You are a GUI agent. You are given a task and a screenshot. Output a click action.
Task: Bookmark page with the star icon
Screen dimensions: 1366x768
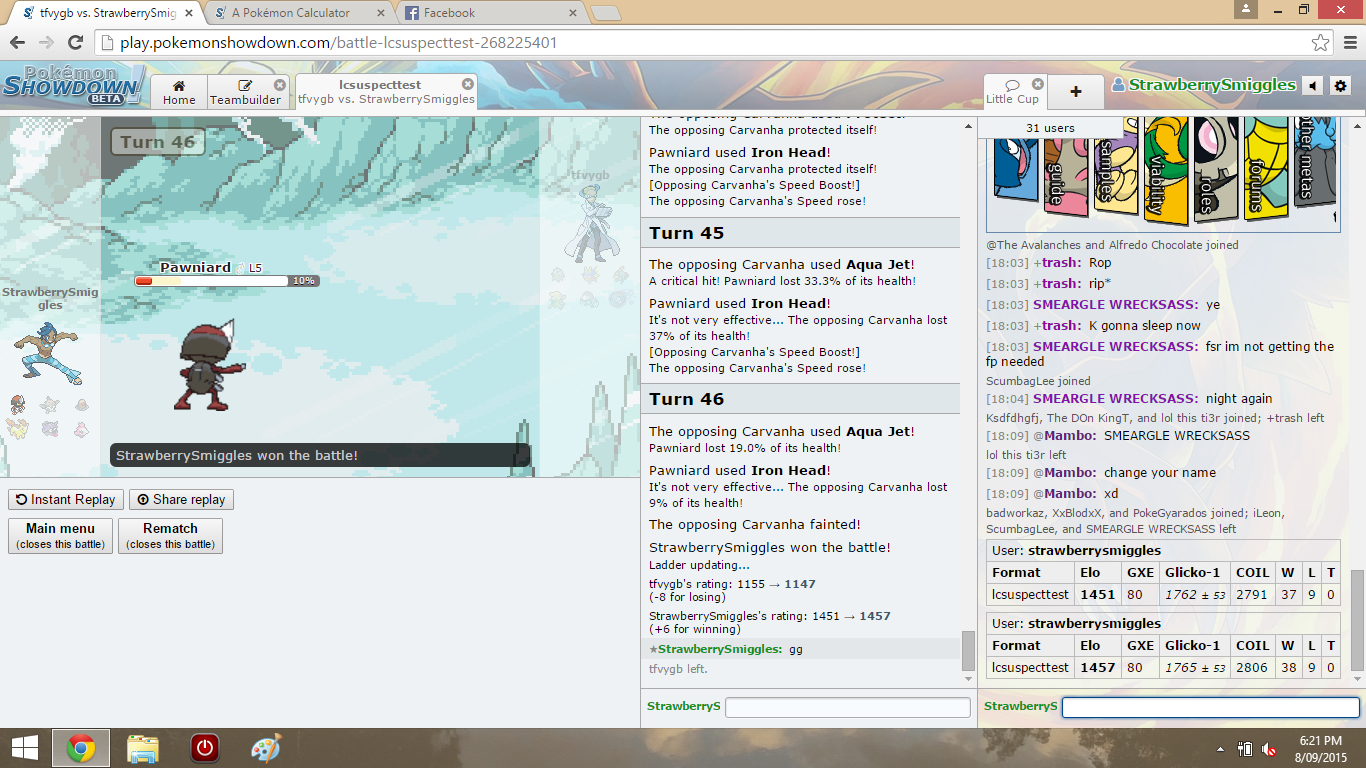coord(1320,43)
